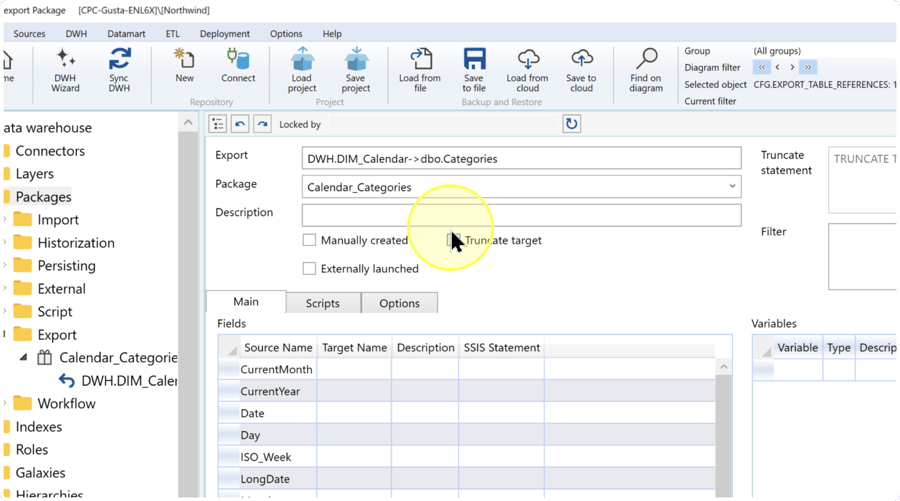Select the Connectors tree entry

50,151
